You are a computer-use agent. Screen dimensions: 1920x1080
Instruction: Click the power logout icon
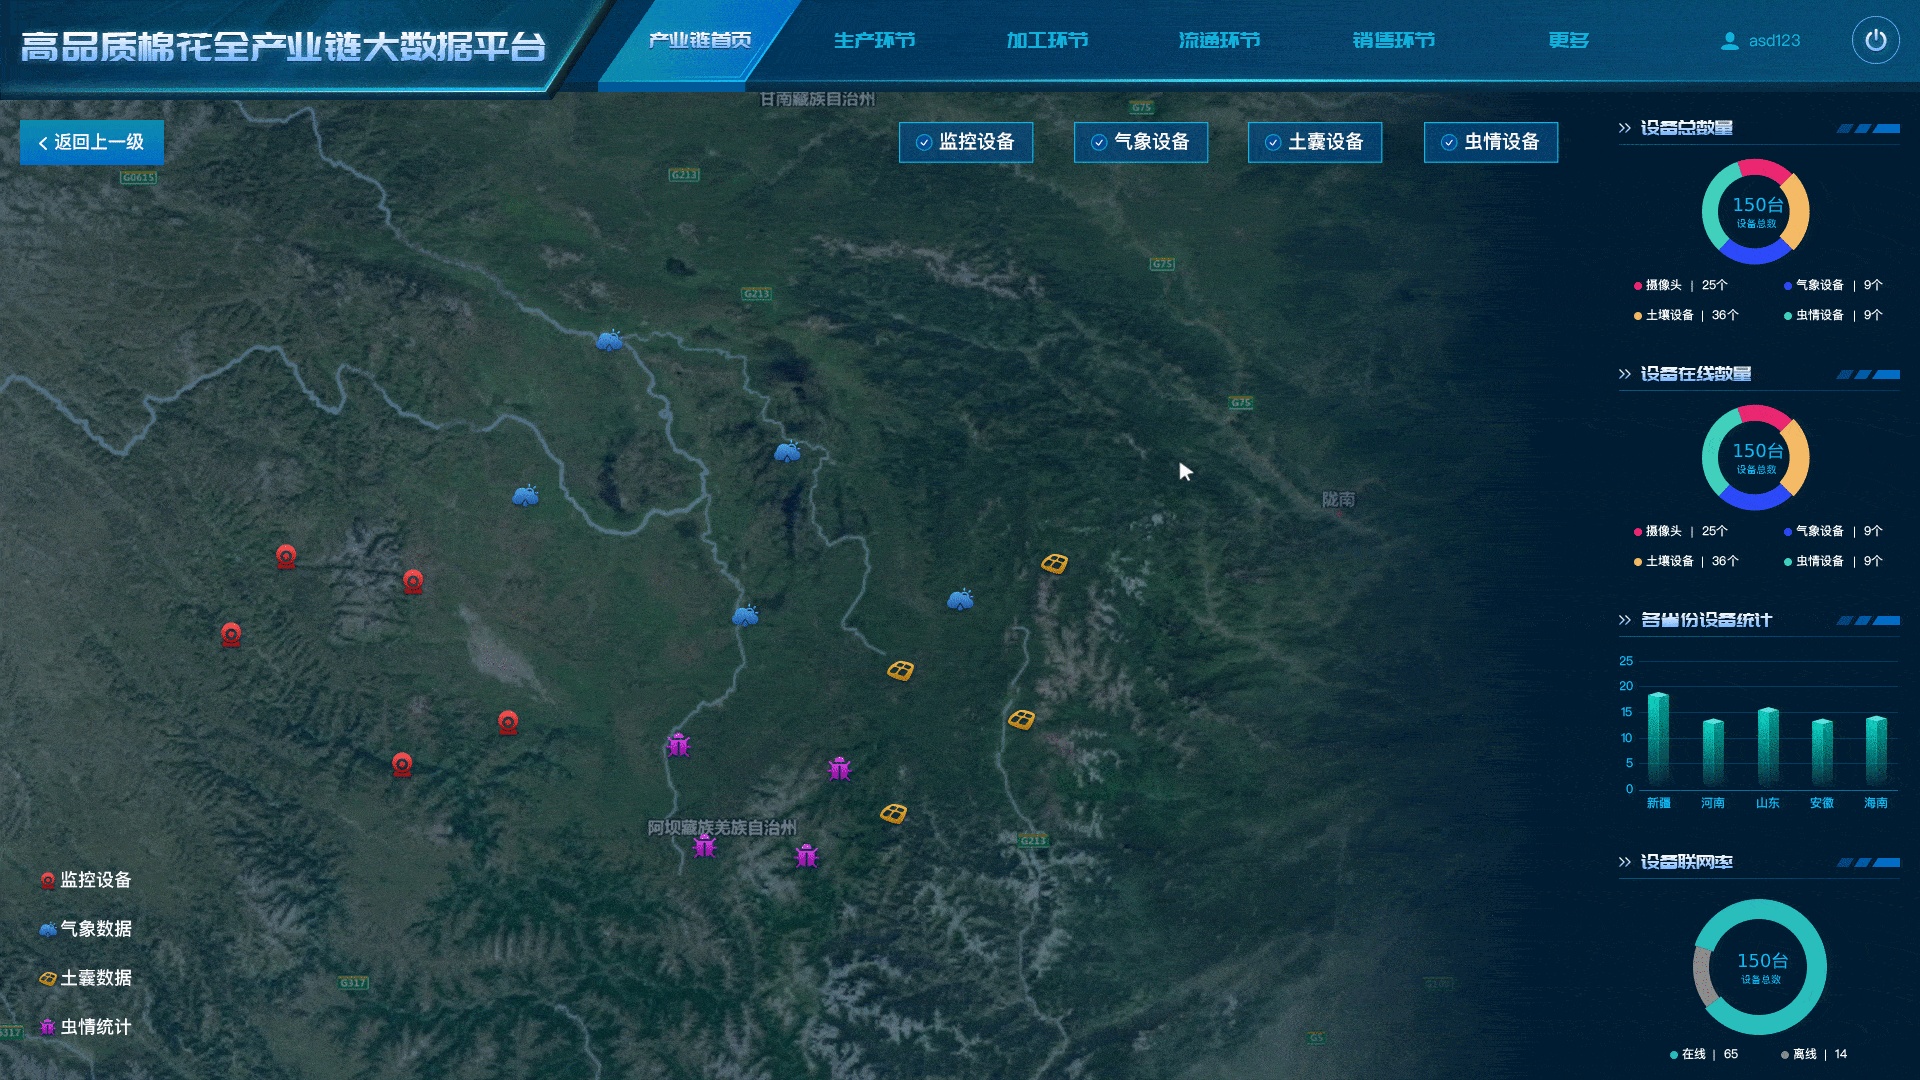point(1875,41)
